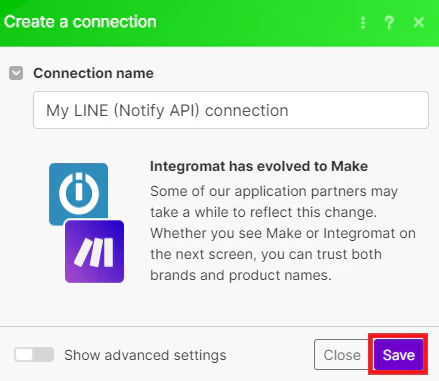439x381 pixels.
Task: Click the "Show advanced settings" label text
Action: [x=145, y=355]
